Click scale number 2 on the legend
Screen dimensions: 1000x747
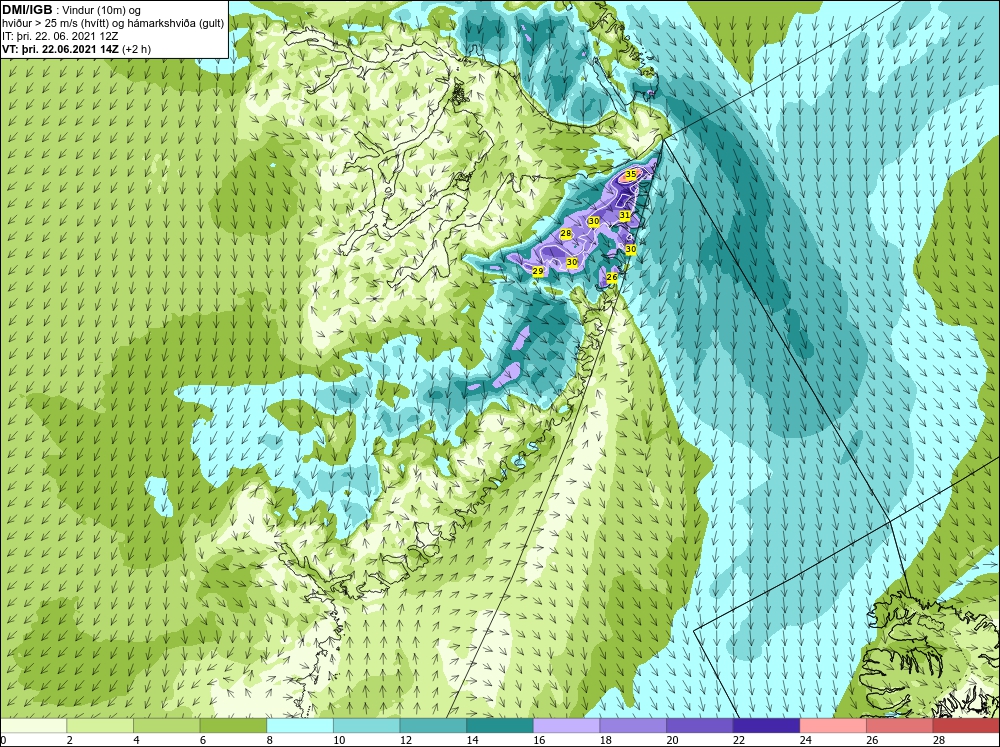(70, 740)
